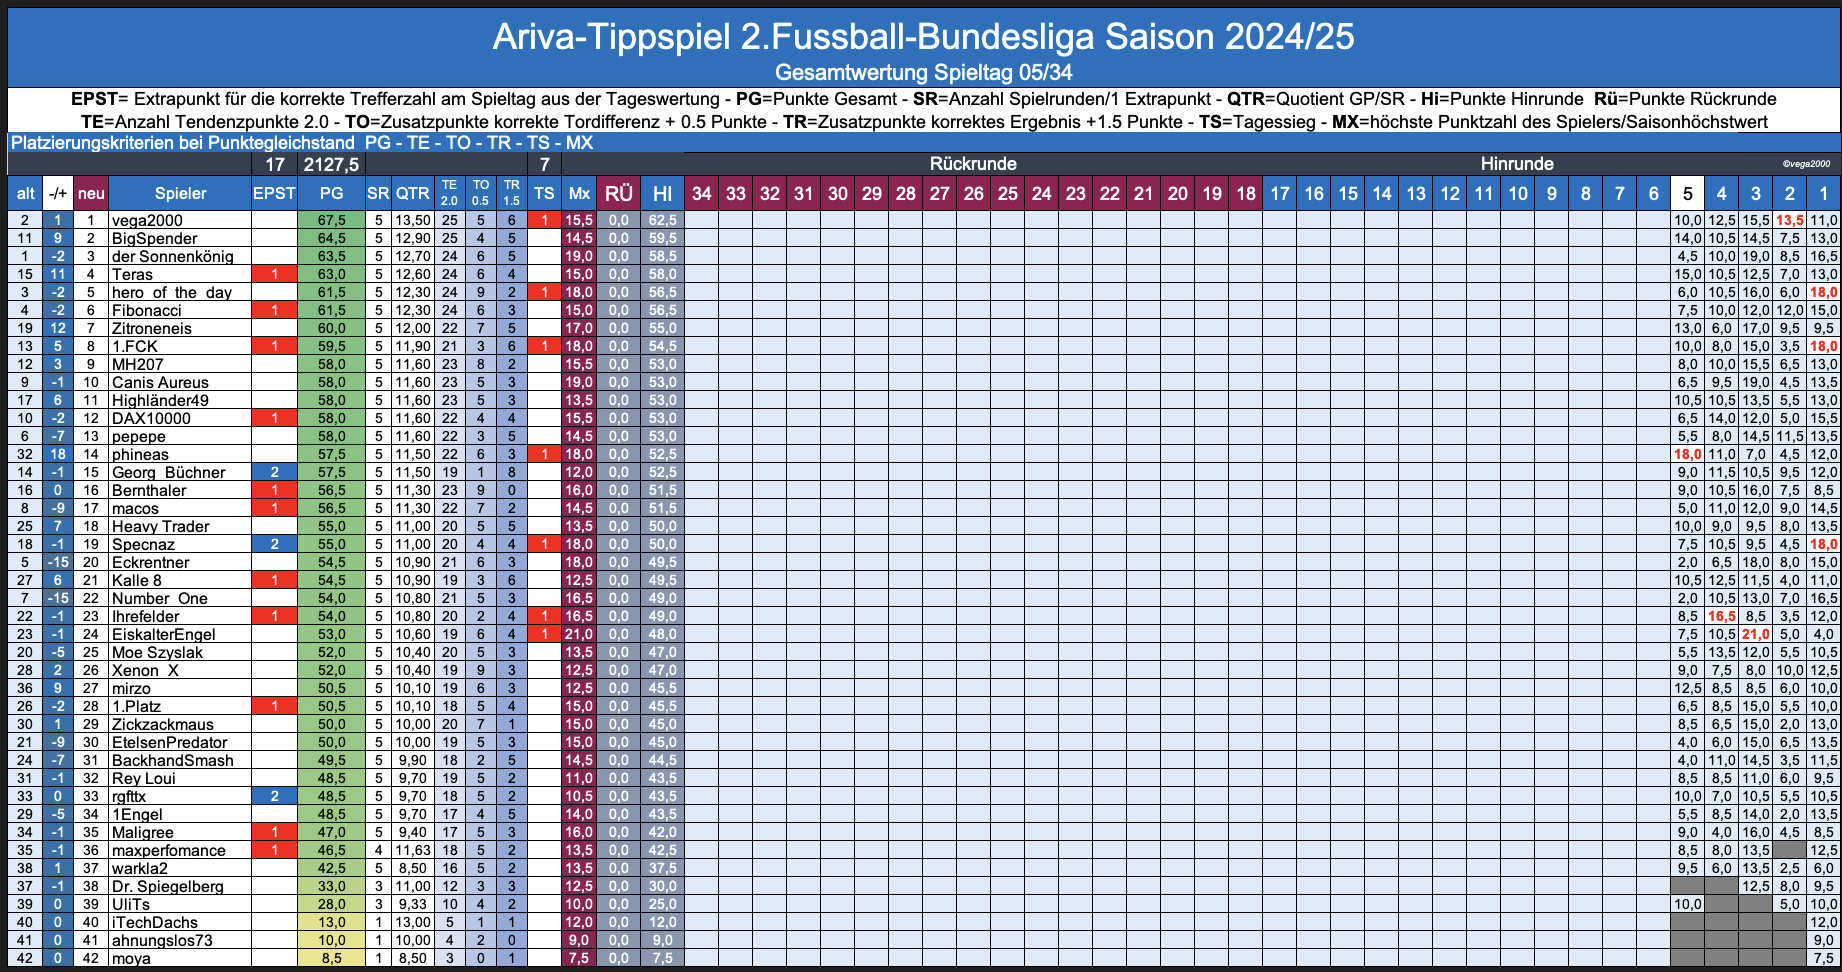Select the player 'BigSpender'
Viewport: 1842px width, 972px height.
tap(155, 238)
